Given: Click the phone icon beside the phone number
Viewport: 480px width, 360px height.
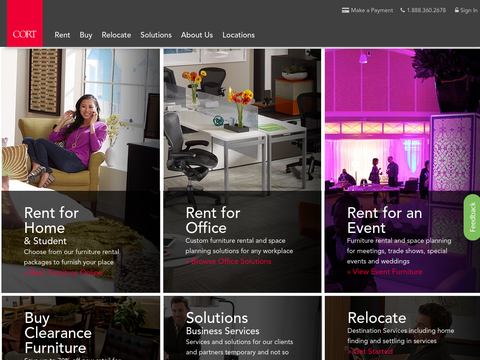Looking at the screenshot, I should click(403, 10).
